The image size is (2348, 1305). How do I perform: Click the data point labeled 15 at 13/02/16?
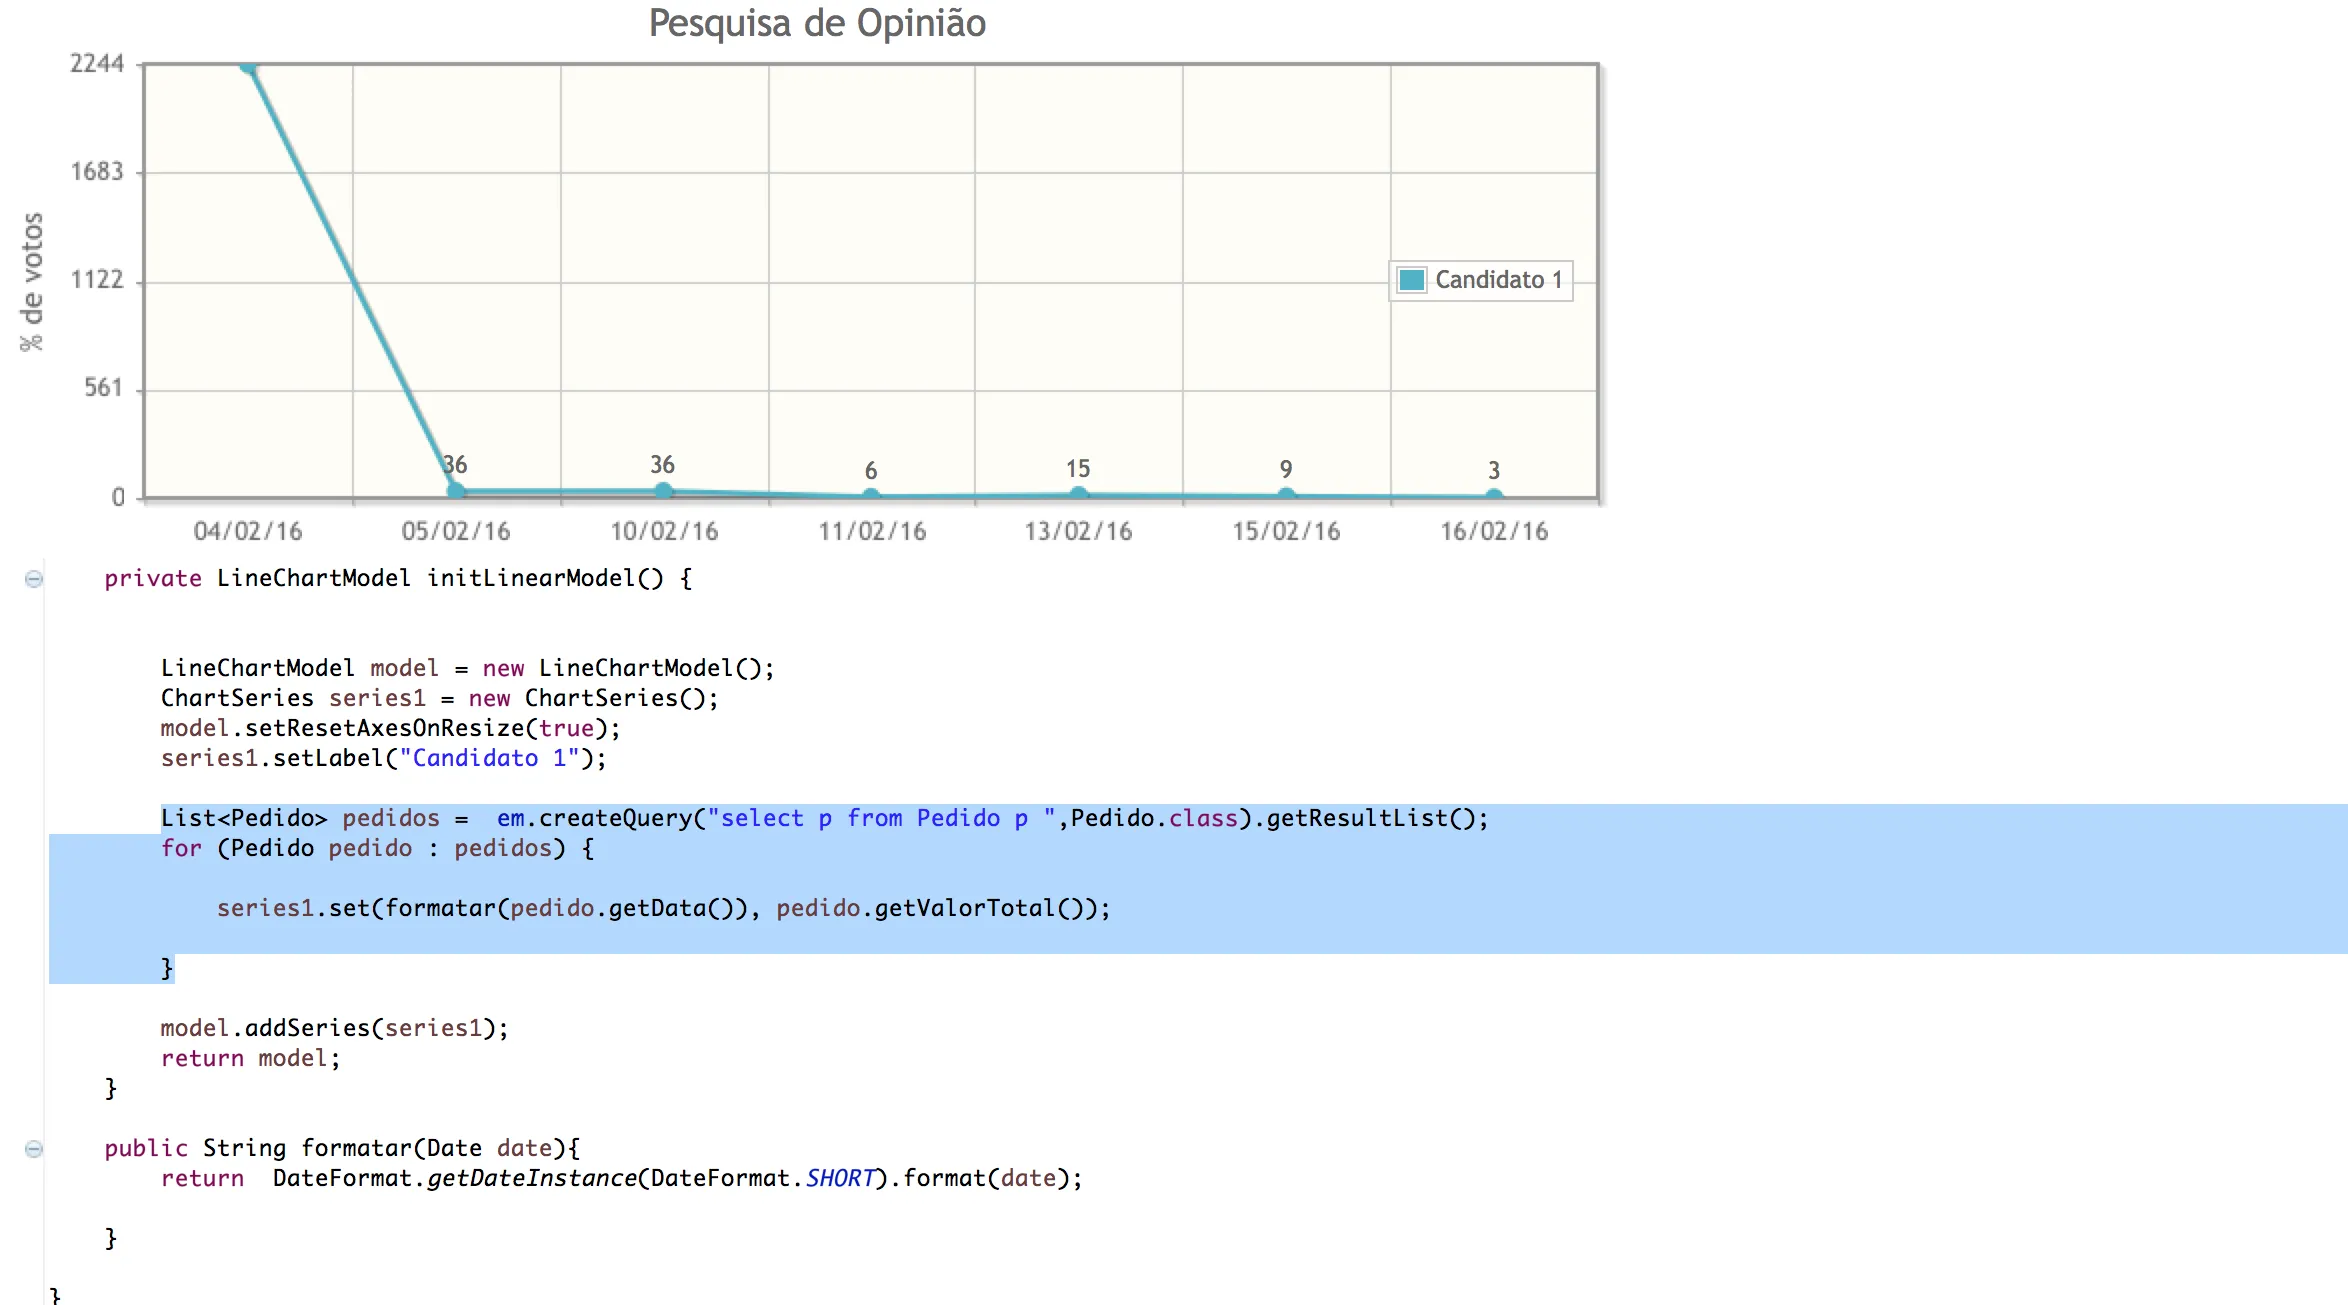(1078, 493)
